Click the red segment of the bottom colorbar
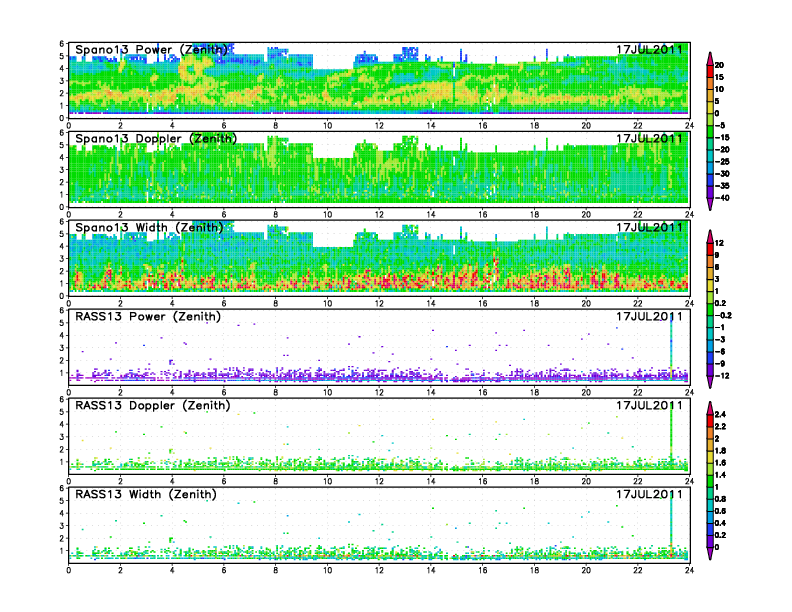 coord(710,421)
